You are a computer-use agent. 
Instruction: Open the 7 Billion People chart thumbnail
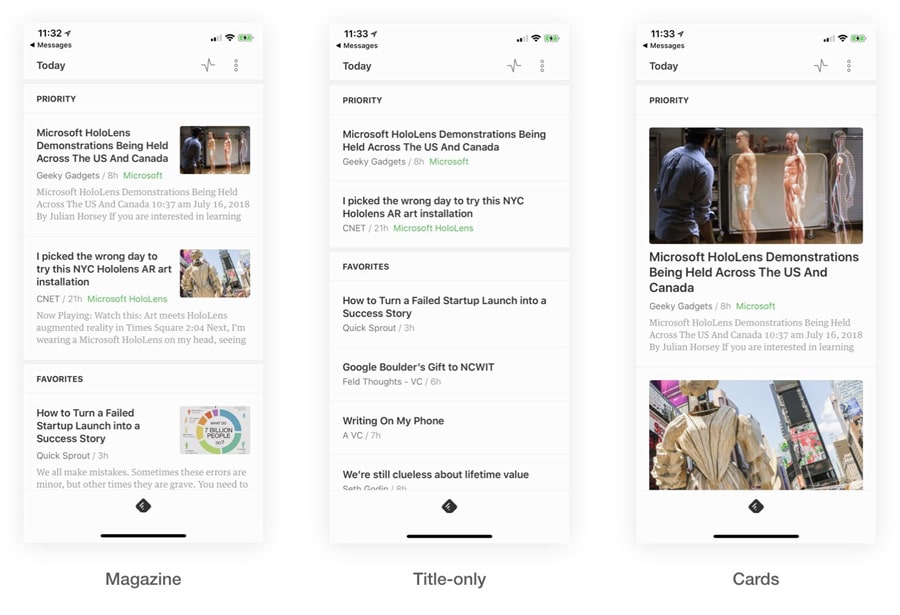point(215,430)
